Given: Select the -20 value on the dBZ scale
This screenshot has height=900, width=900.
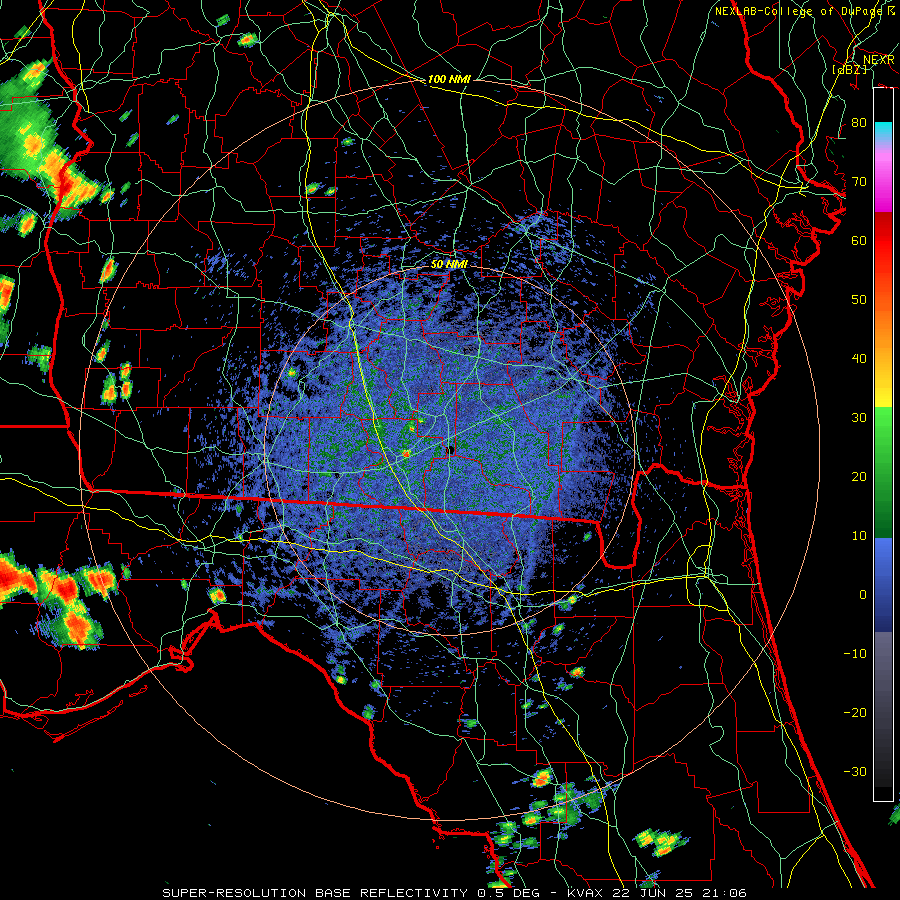Looking at the screenshot, I should click(x=855, y=712).
